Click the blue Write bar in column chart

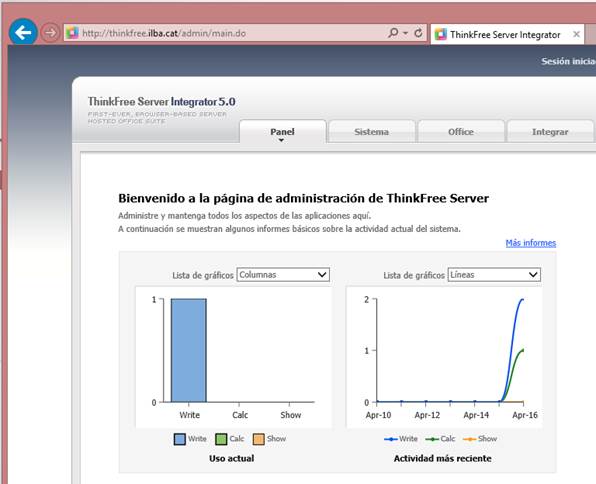pos(189,350)
